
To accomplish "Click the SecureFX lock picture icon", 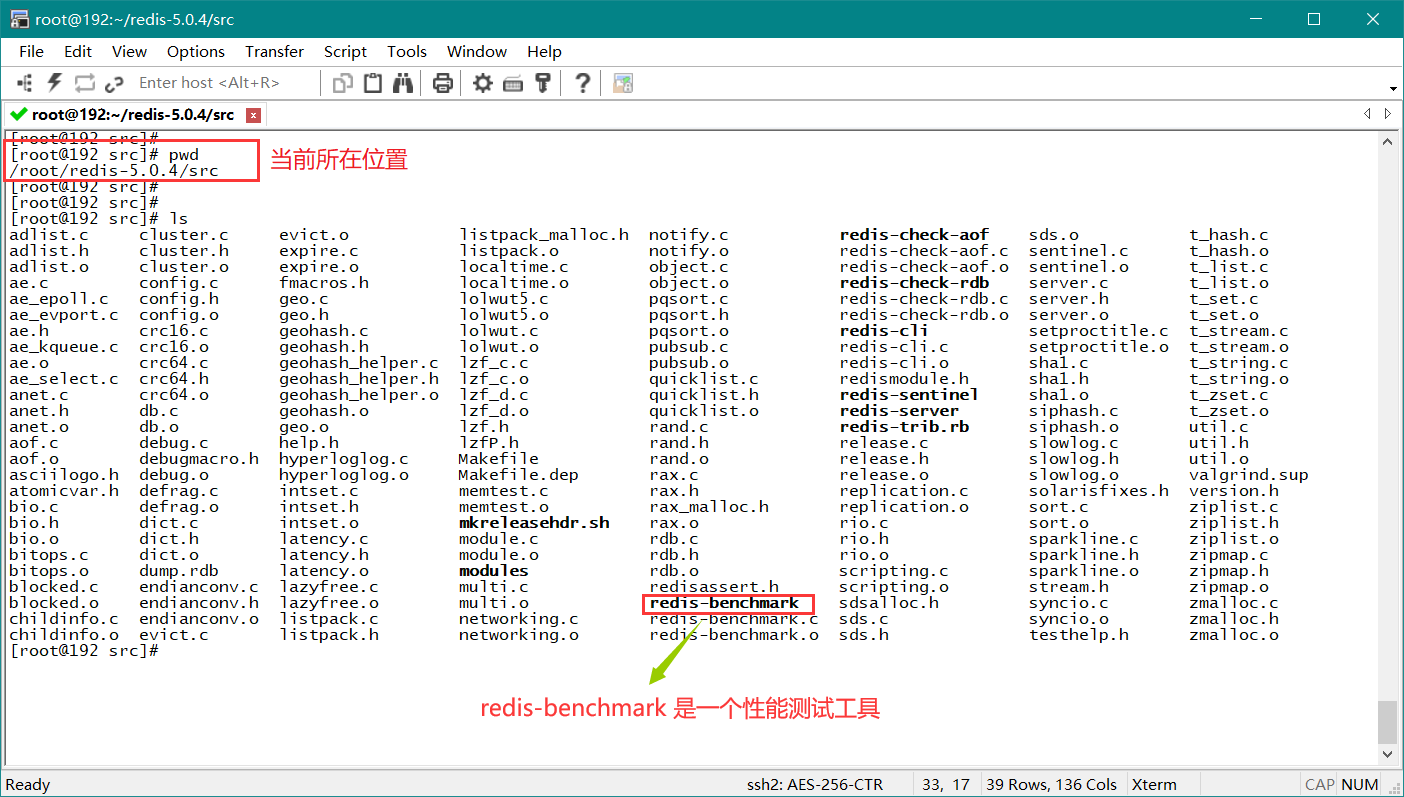I will 623,83.
